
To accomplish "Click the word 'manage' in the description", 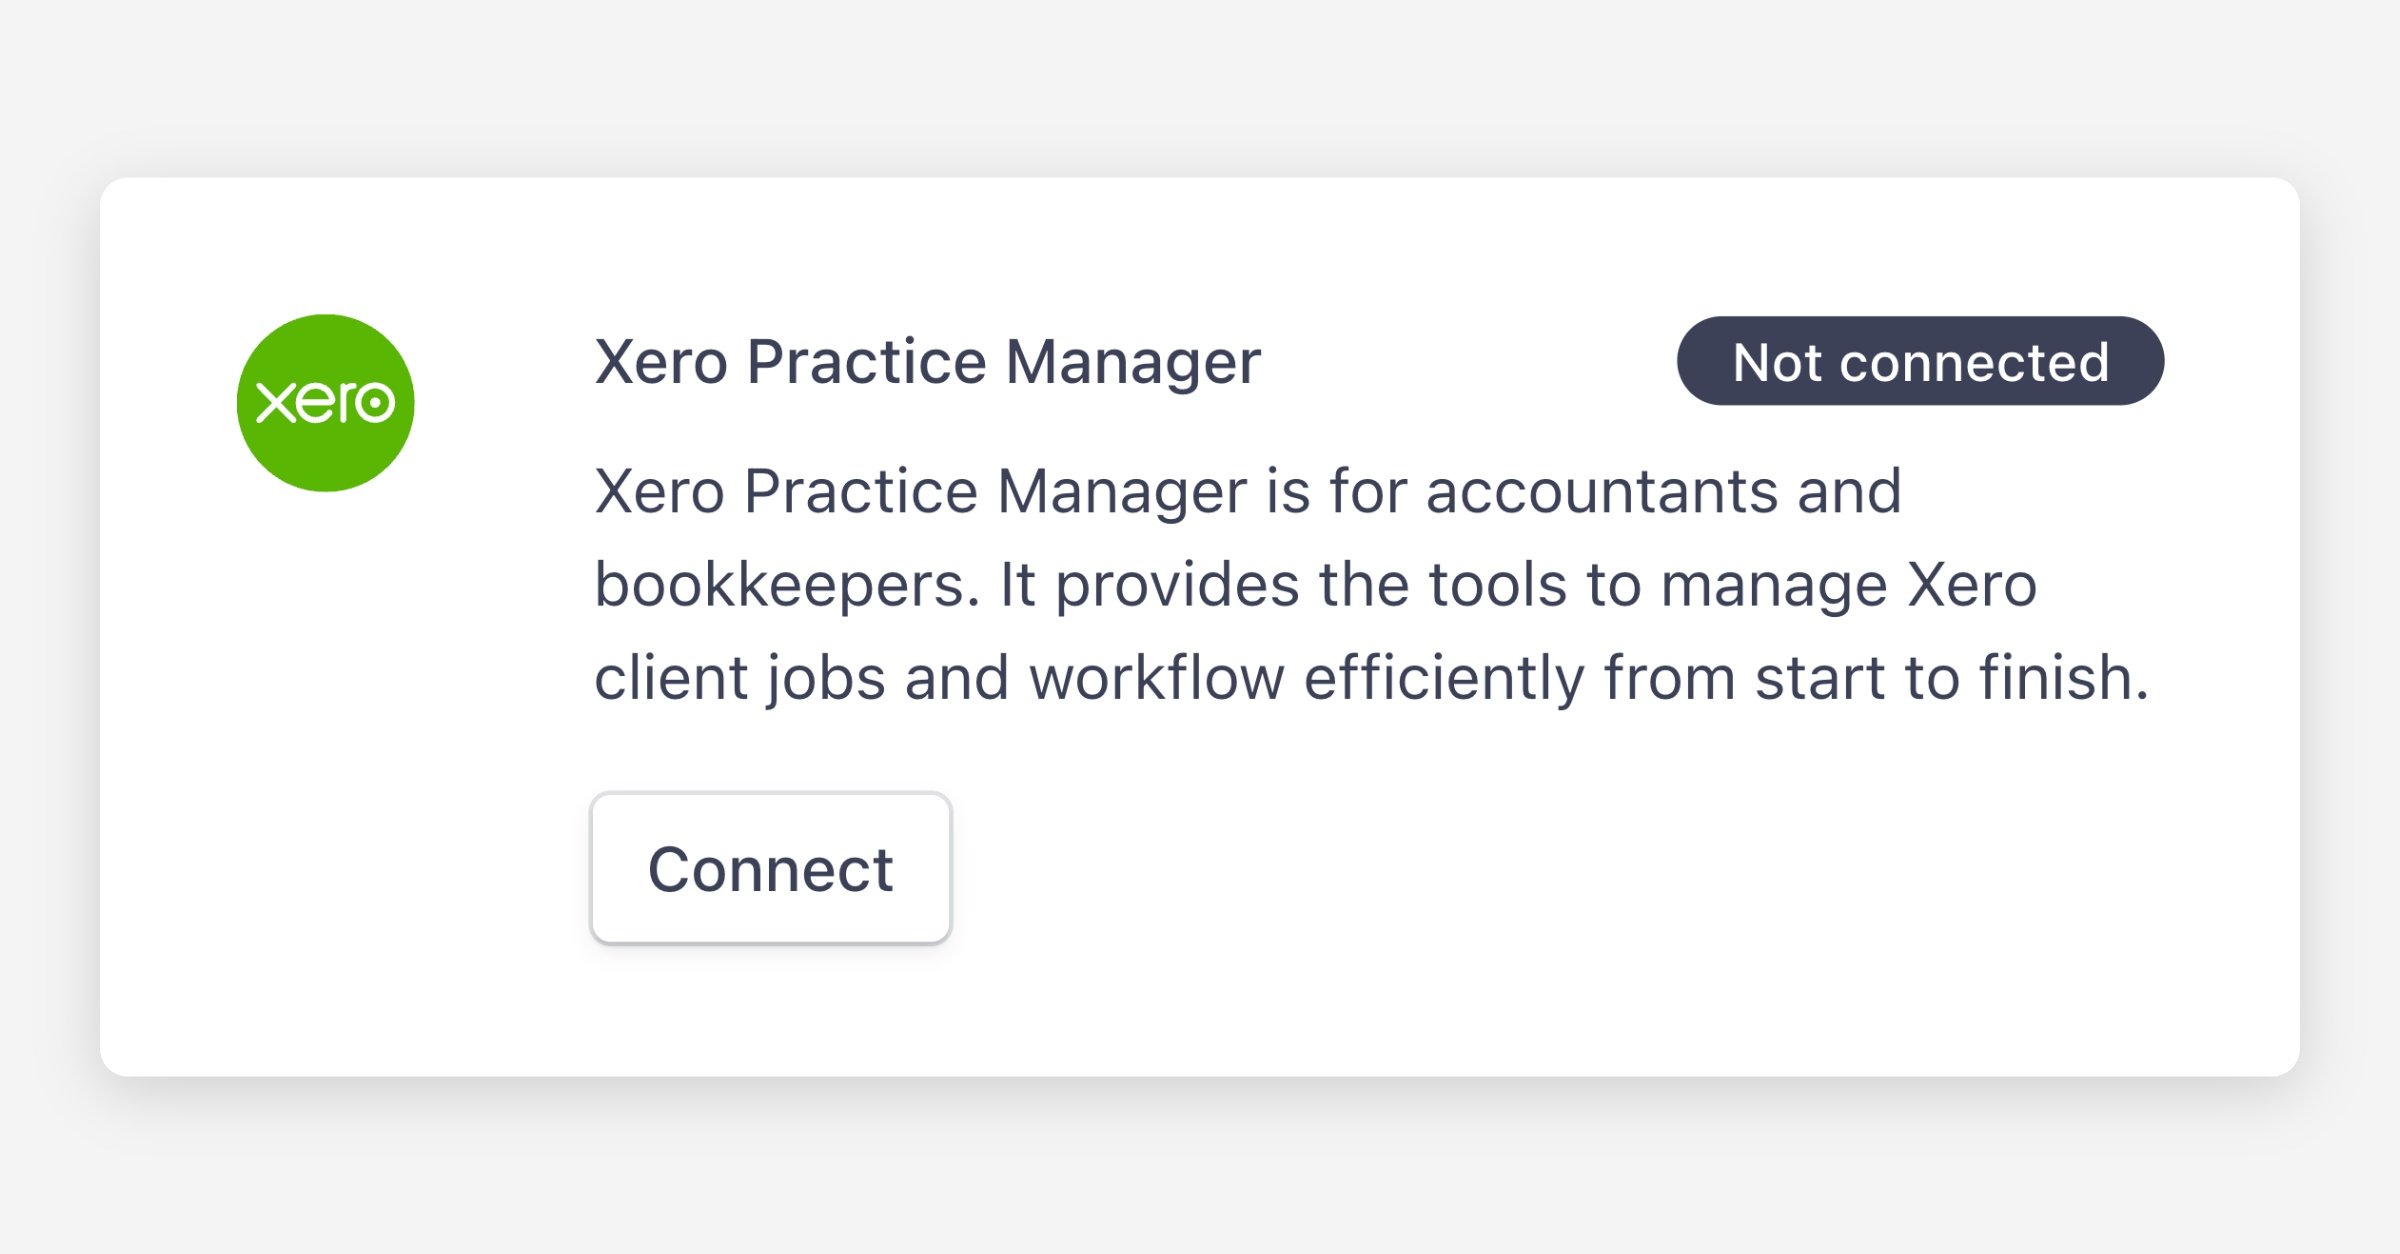I will tap(1773, 585).
